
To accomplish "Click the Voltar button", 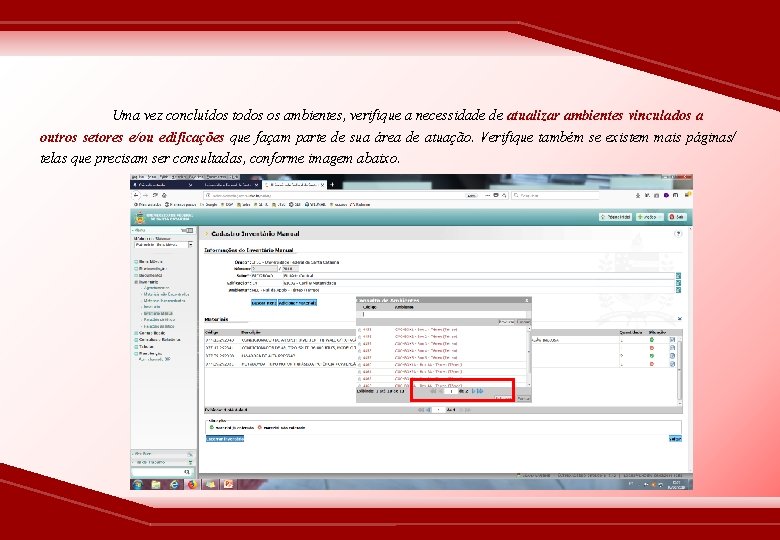I will 675,439.
